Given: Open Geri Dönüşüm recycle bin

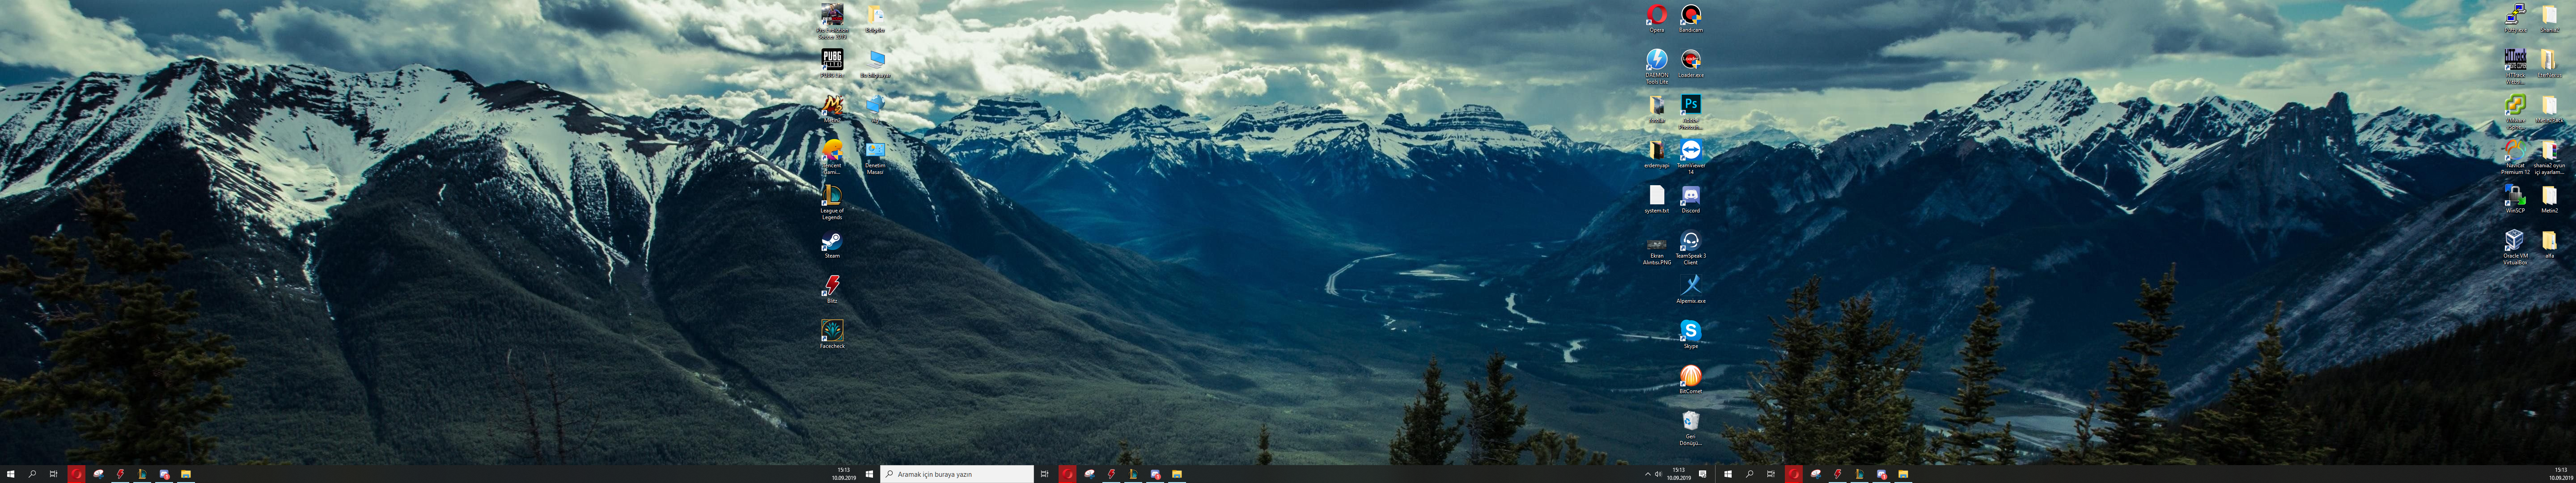Looking at the screenshot, I should tap(1691, 428).
